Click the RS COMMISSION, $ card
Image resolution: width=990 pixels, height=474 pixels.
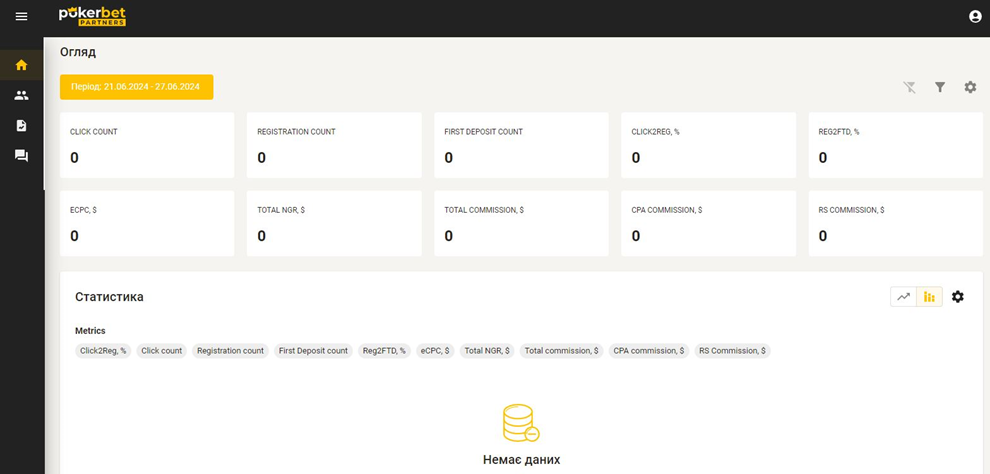(x=896, y=223)
